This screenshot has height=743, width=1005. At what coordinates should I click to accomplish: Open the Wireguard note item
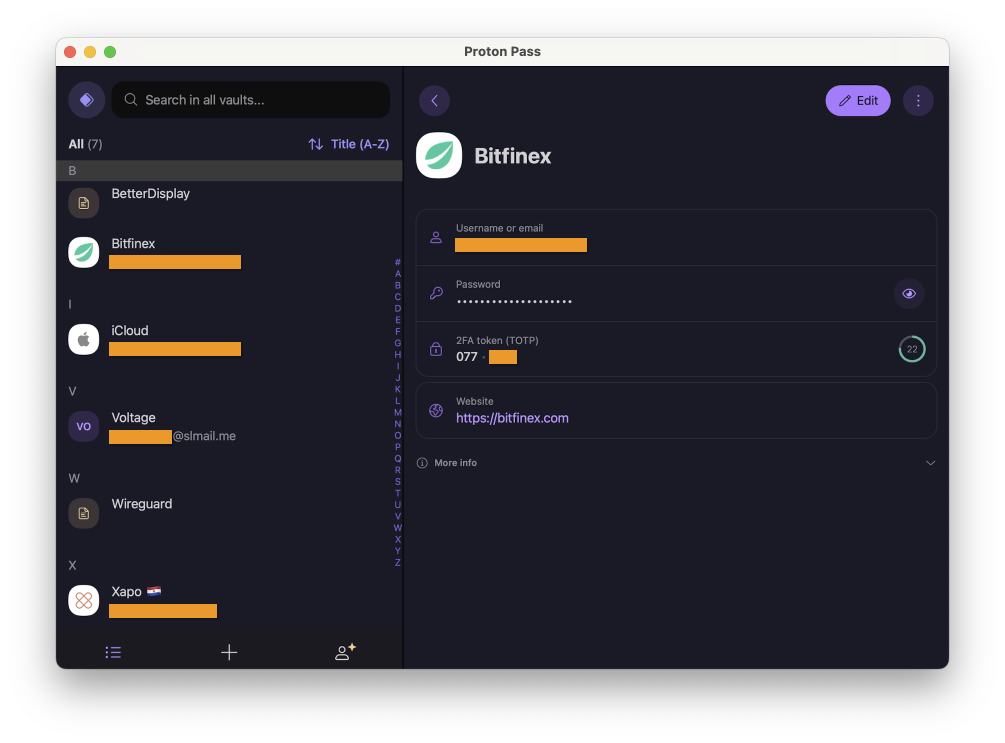point(229,513)
